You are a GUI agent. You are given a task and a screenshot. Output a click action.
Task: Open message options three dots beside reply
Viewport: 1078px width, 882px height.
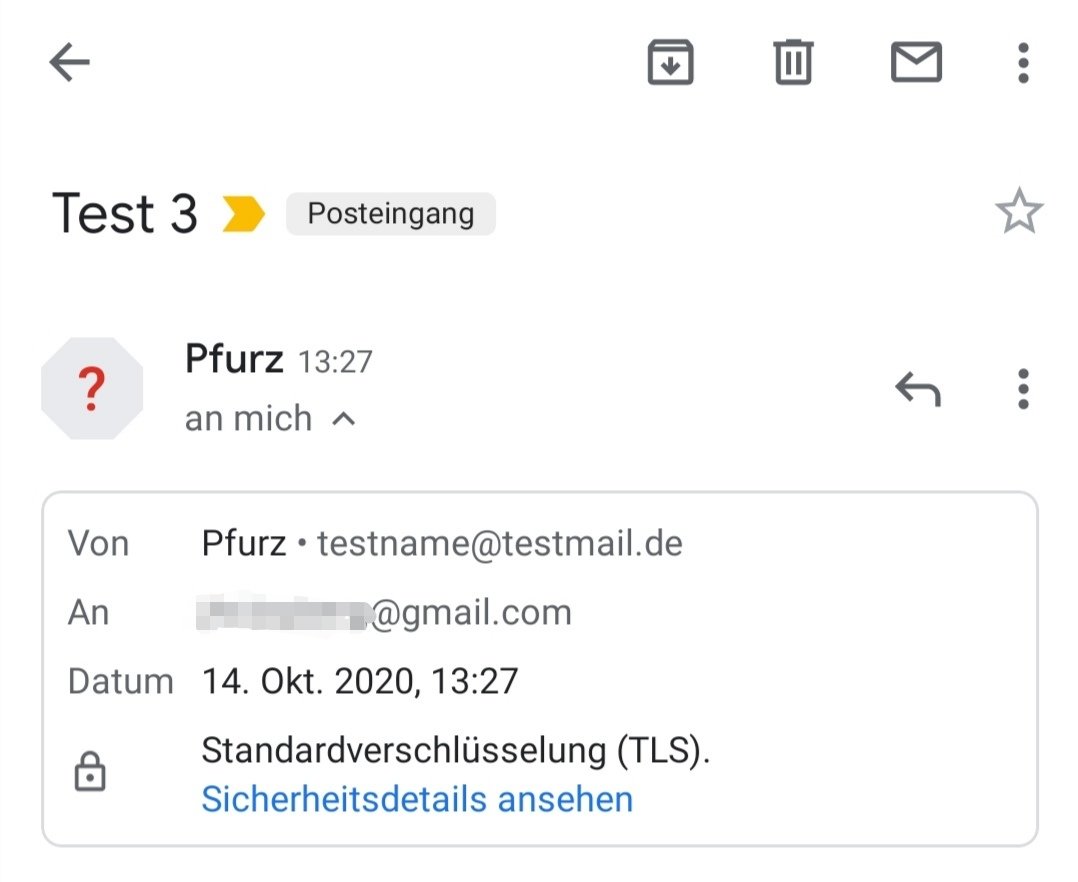click(1023, 389)
